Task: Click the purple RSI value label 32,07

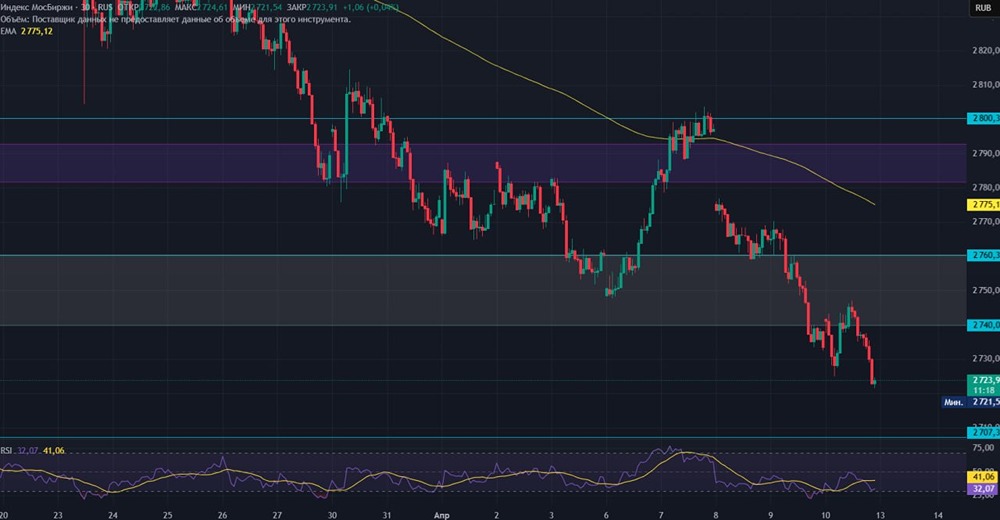Action: pyautogui.click(x=984, y=489)
